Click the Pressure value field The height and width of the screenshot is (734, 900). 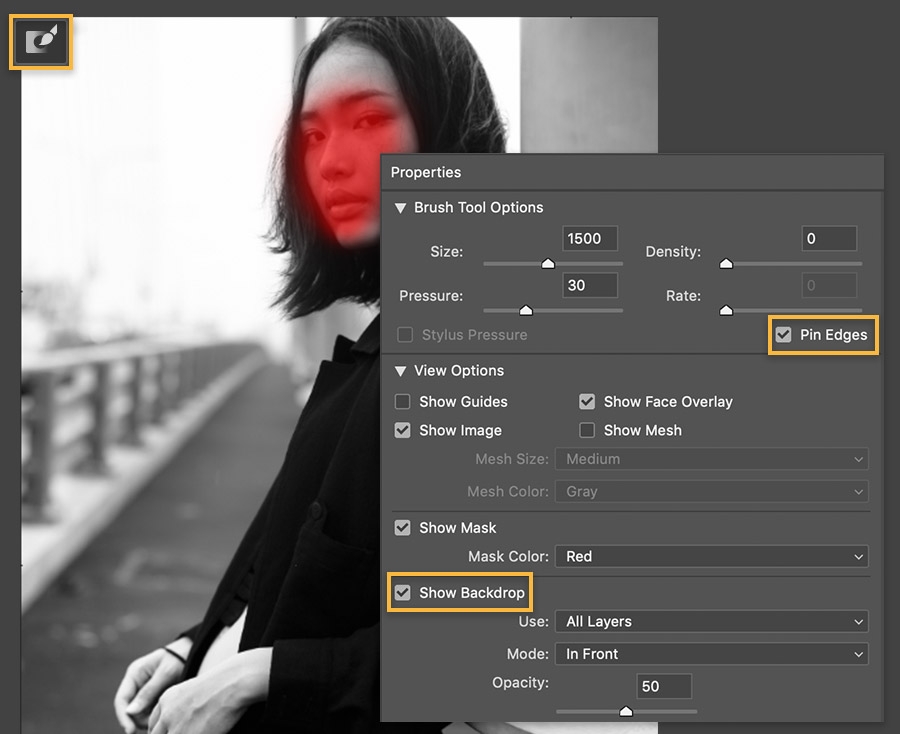tap(590, 285)
